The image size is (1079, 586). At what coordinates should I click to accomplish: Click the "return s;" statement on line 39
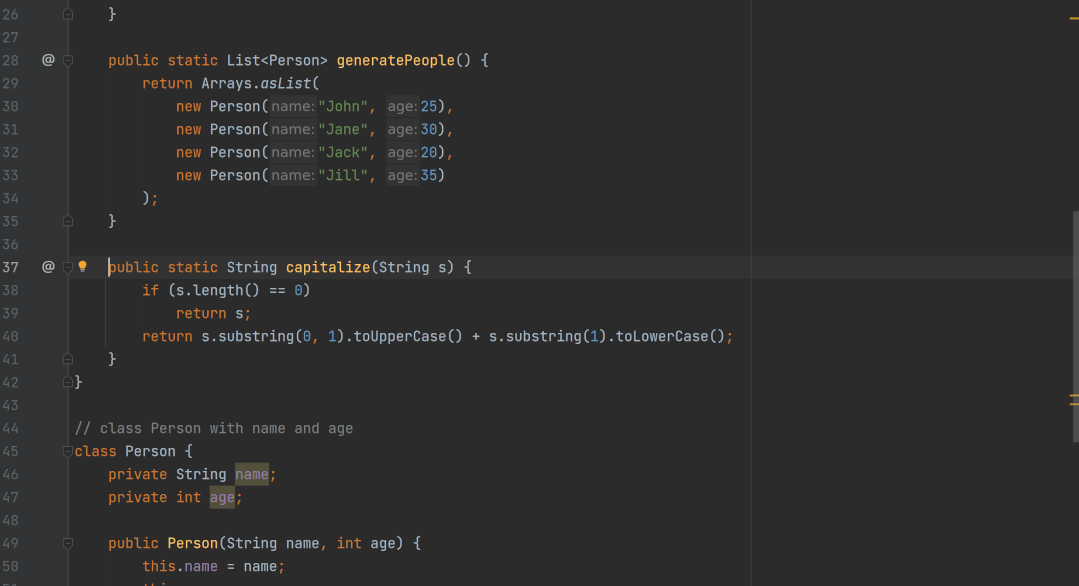(x=213, y=314)
